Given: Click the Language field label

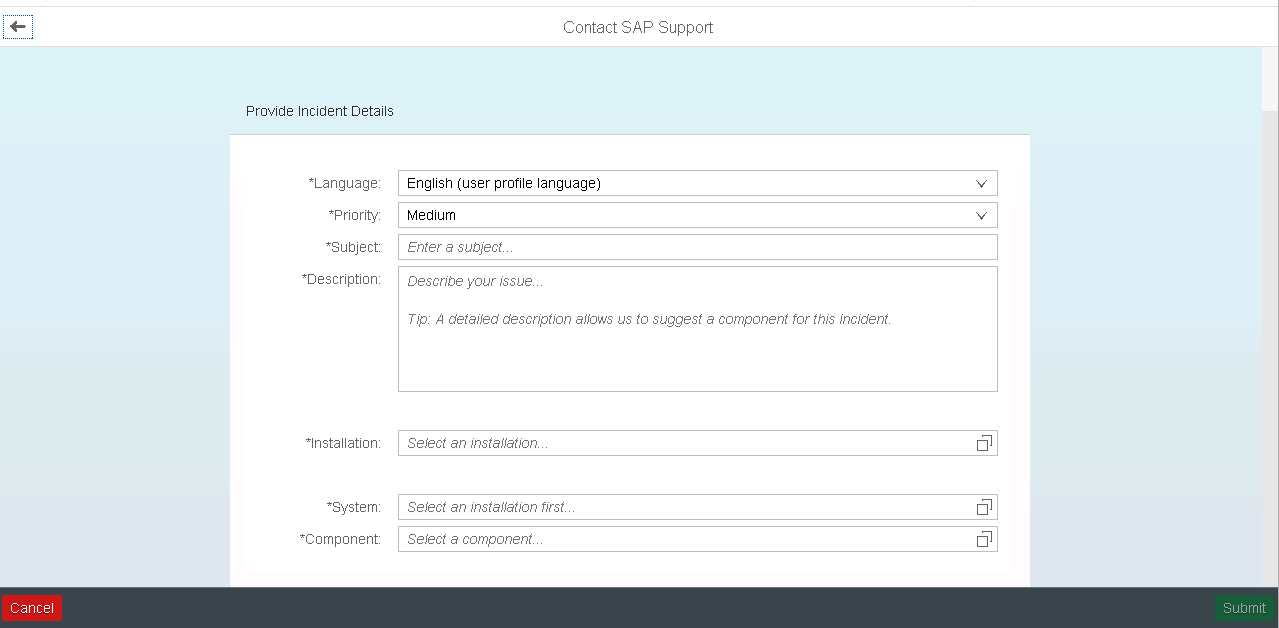Looking at the screenshot, I should pos(345,184).
